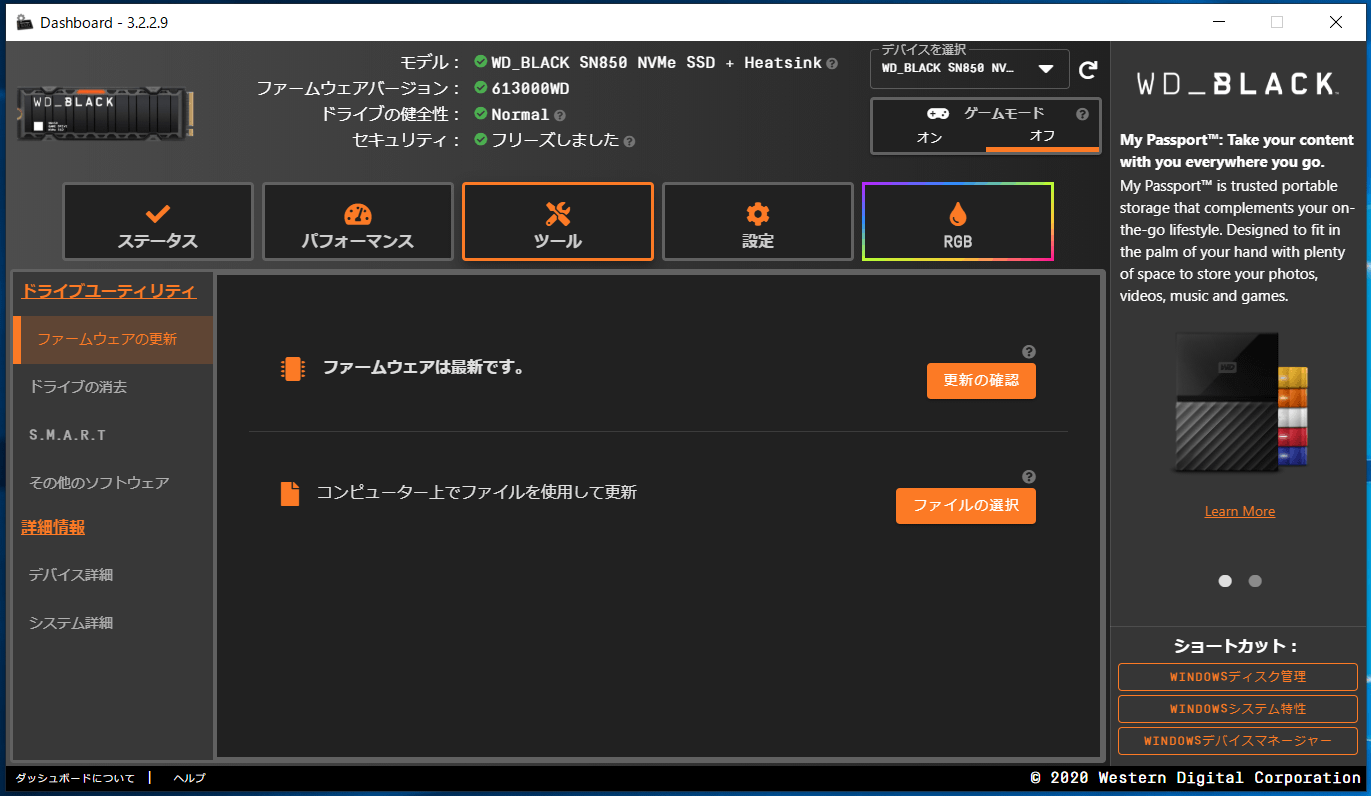1371x796 pixels.
Task: Click the Dashboard app icon in title bar
Action: pos(25,22)
